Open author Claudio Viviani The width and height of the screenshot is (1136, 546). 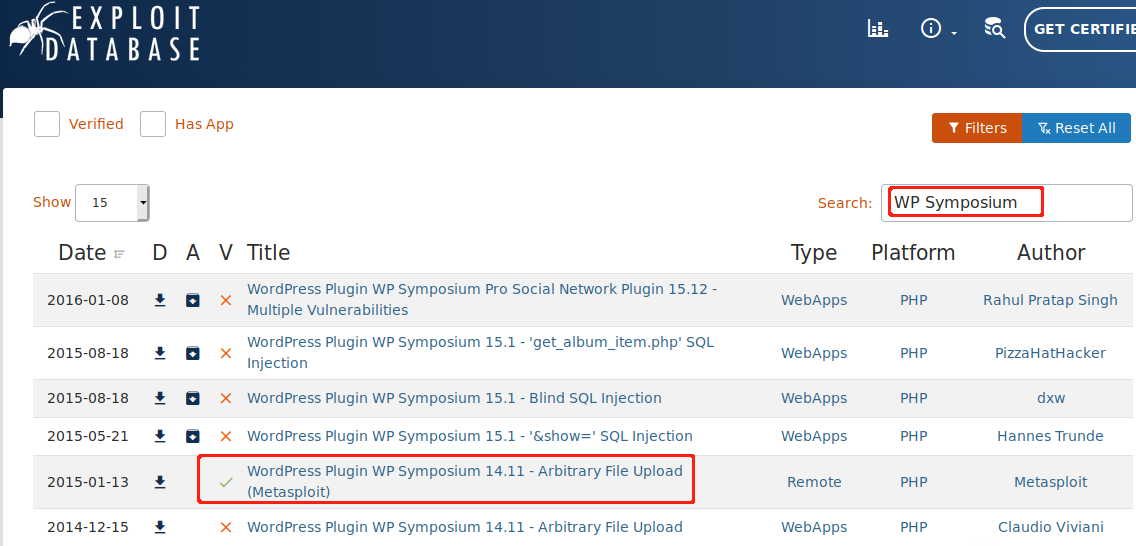click(1050, 527)
